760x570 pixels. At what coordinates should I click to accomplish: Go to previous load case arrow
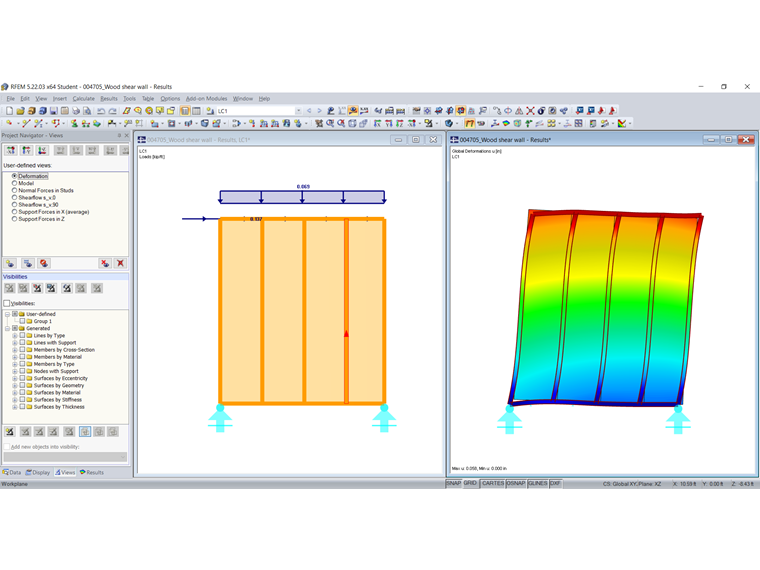(309, 111)
